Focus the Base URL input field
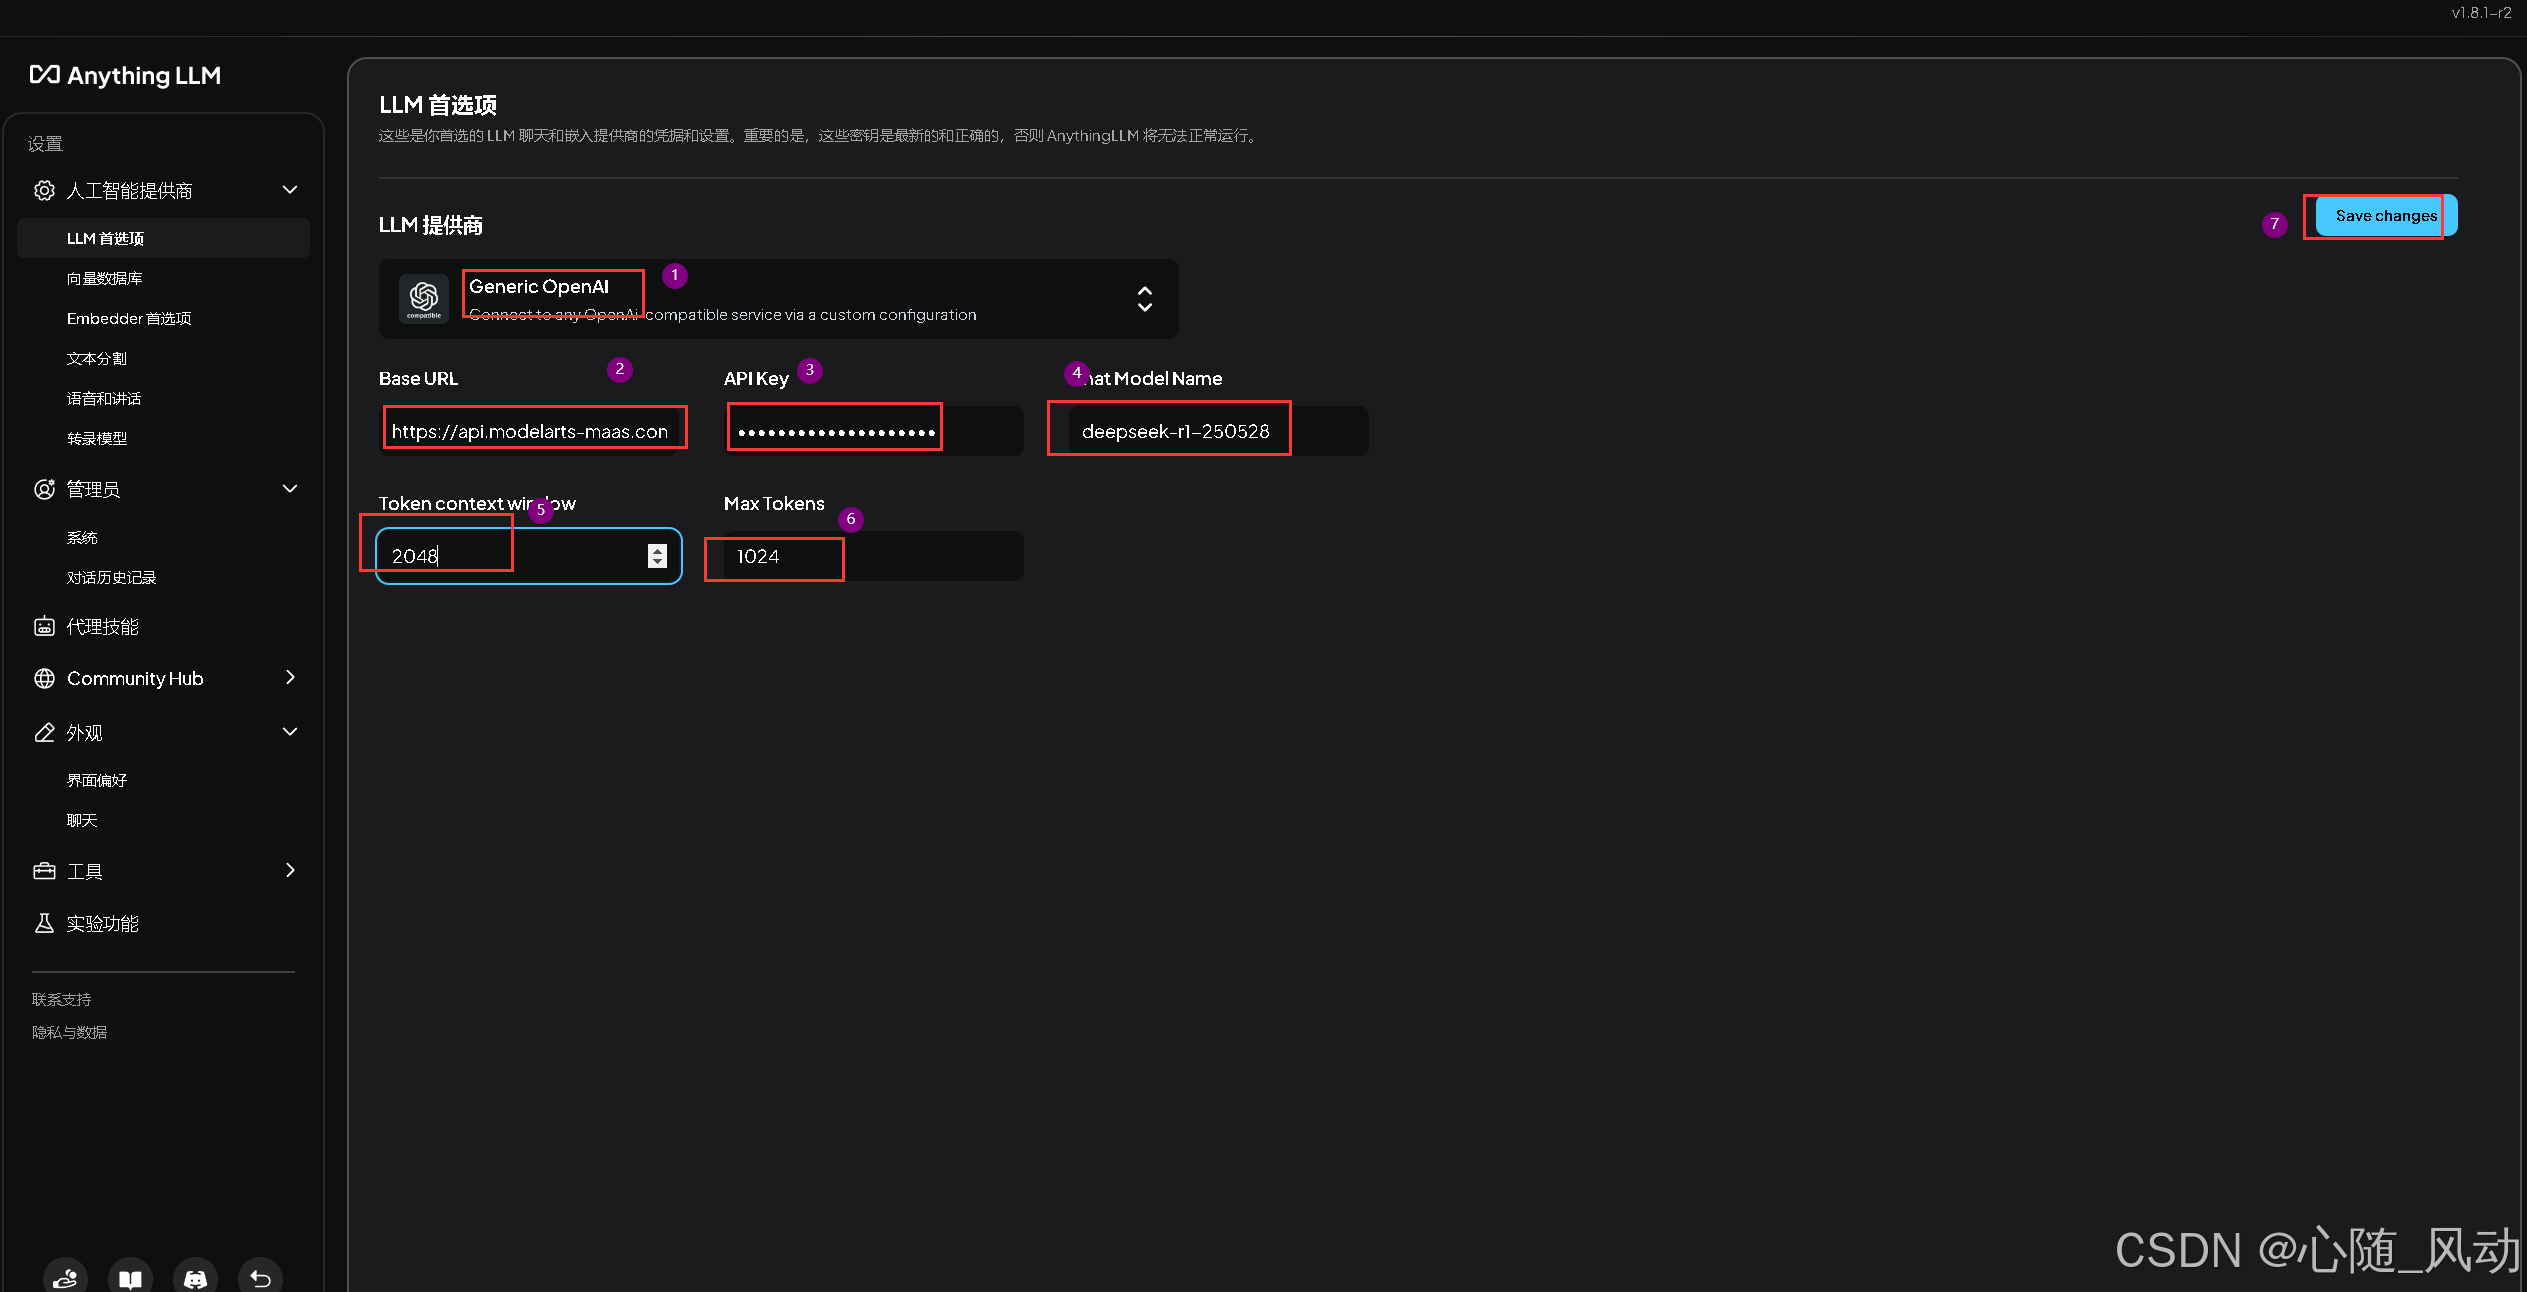This screenshot has height=1292, width=2527. tap(530, 431)
